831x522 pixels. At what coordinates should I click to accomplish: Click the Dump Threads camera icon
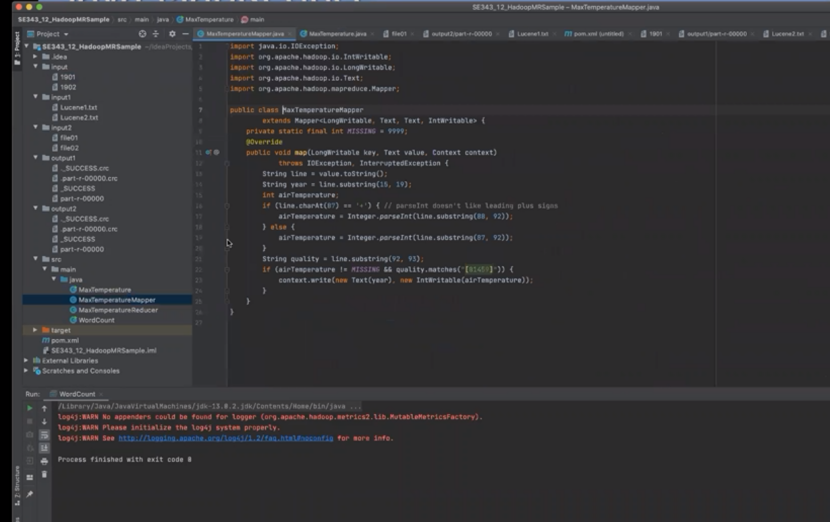[30, 435]
